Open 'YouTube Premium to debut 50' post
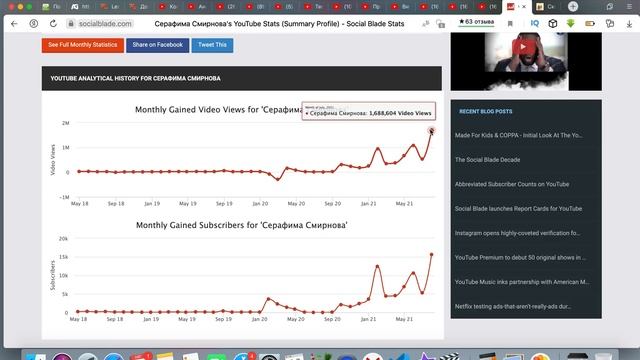The width and height of the screenshot is (640, 360). tap(520, 258)
